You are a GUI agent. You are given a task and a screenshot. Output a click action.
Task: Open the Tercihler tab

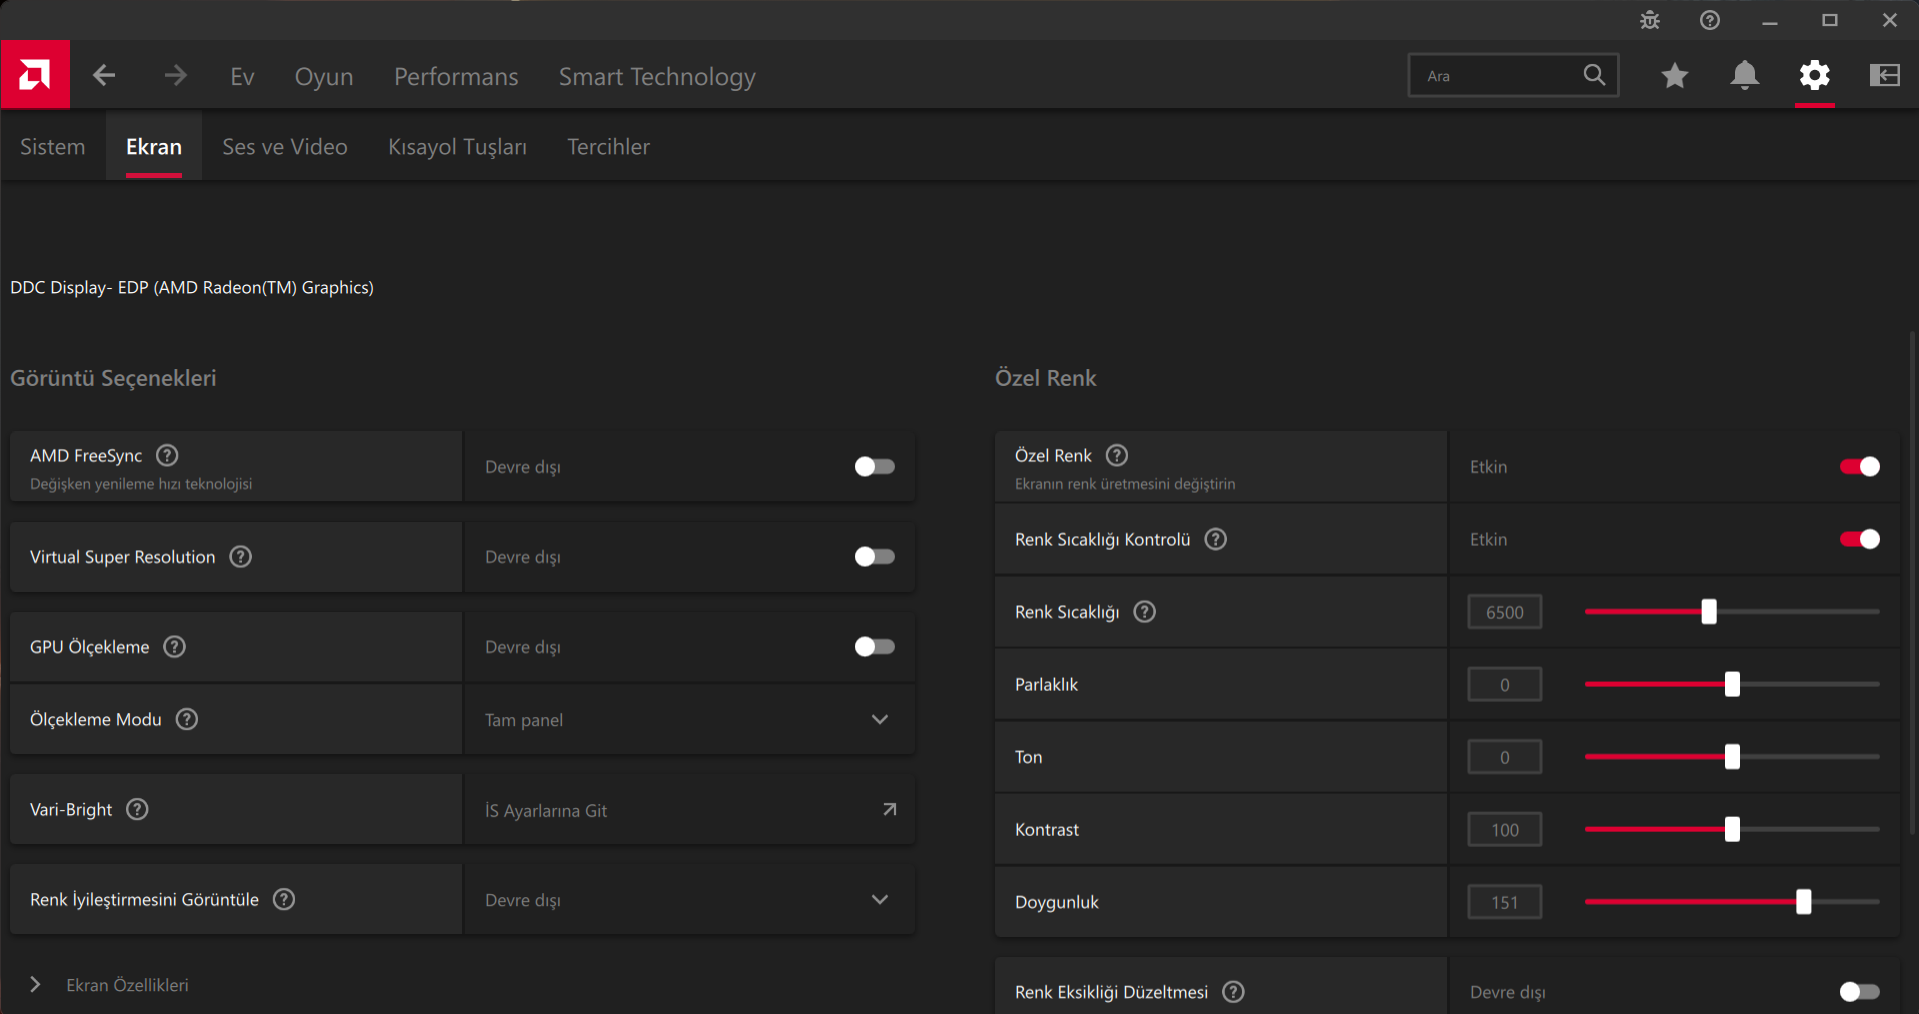tap(608, 147)
